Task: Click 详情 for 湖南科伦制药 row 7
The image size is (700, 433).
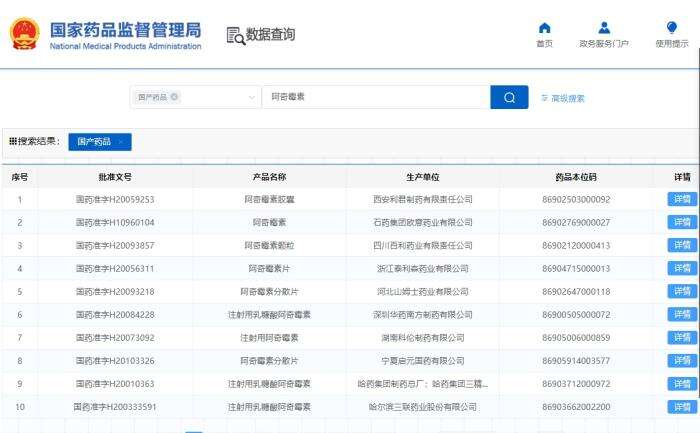Action: click(x=682, y=338)
